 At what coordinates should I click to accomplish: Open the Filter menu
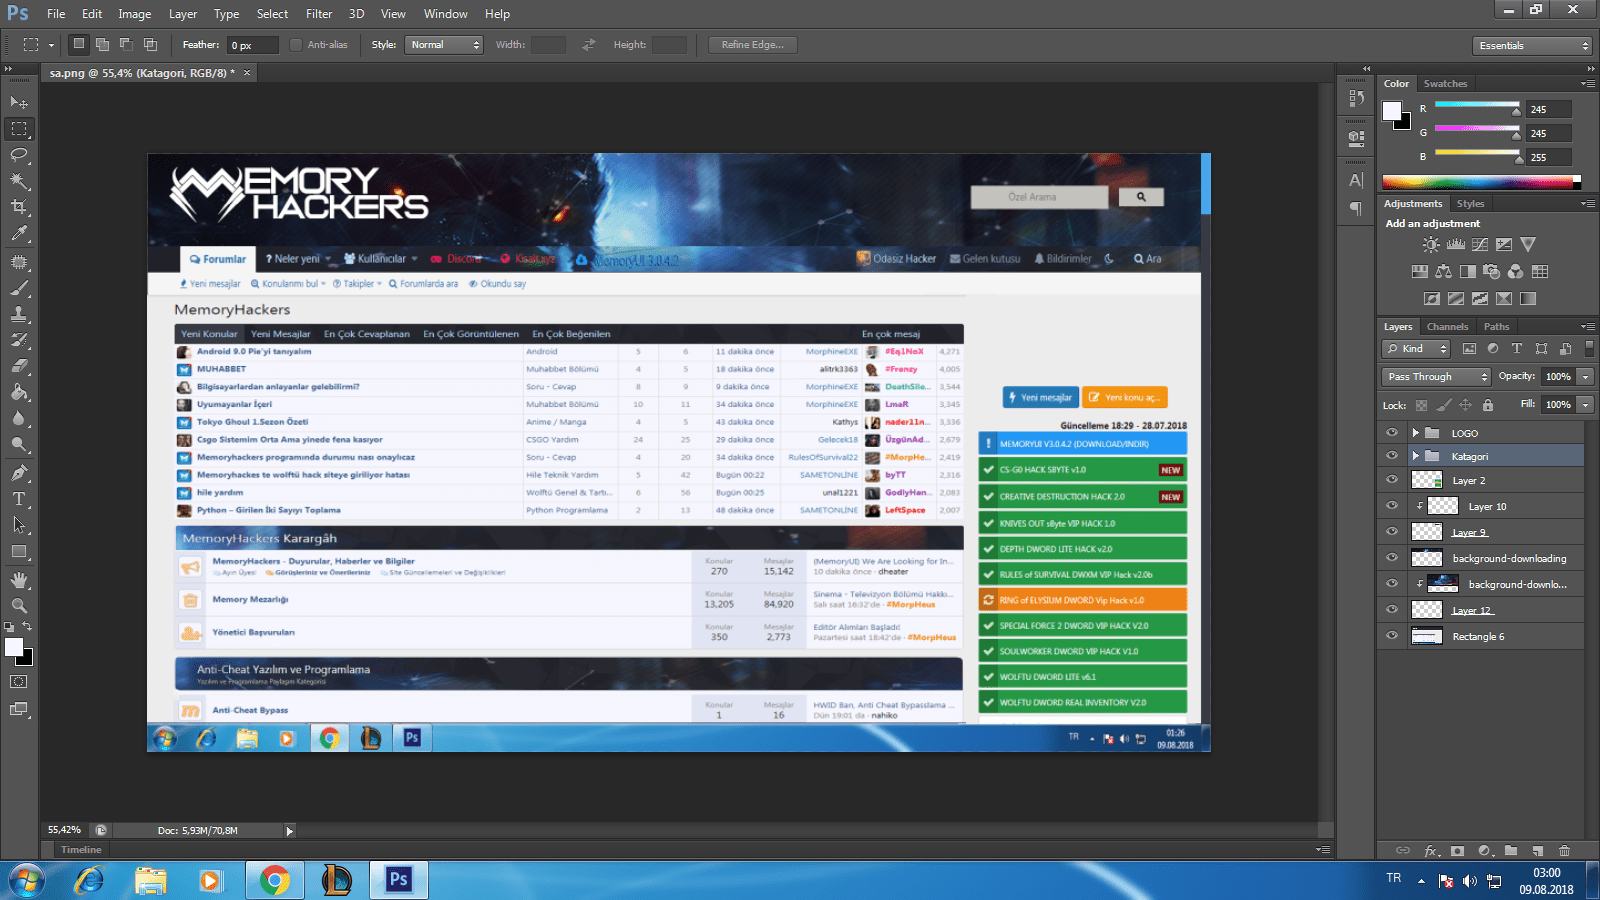(319, 14)
